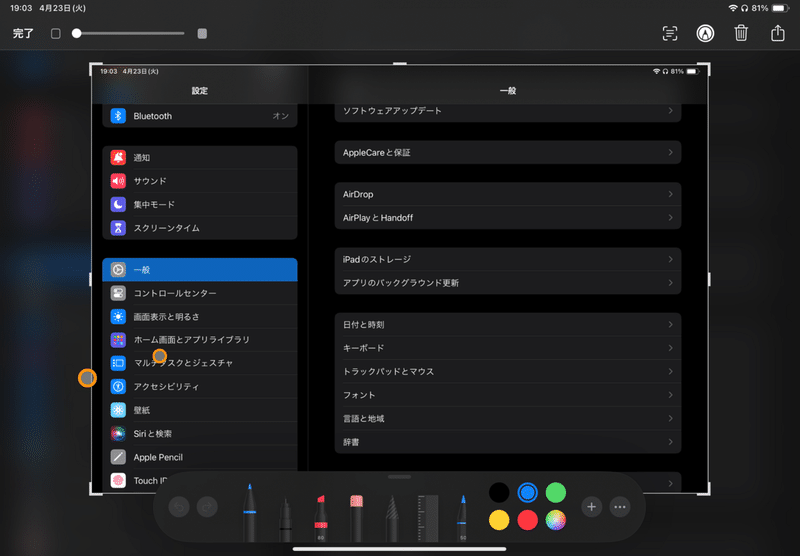Choose the blue color swatch
The width and height of the screenshot is (800, 556).
click(528, 492)
